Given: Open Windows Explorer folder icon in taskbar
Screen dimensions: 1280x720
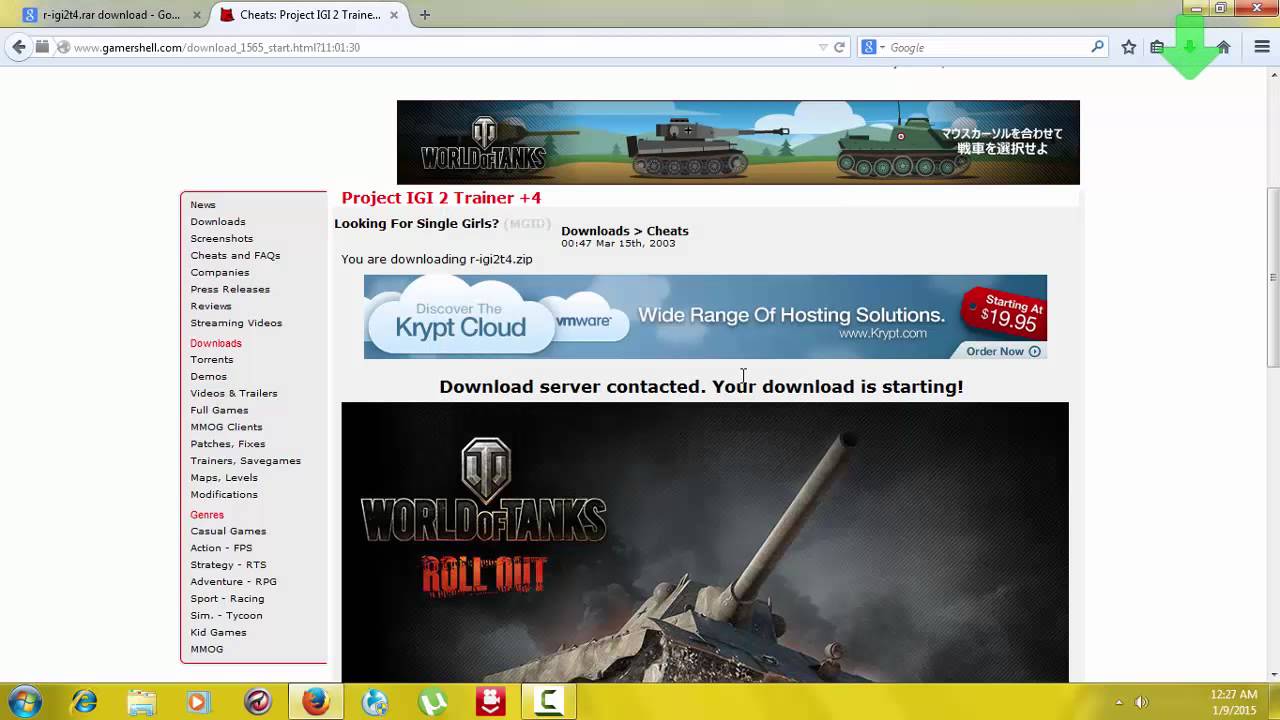Looking at the screenshot, I should (x=141, y=702).
